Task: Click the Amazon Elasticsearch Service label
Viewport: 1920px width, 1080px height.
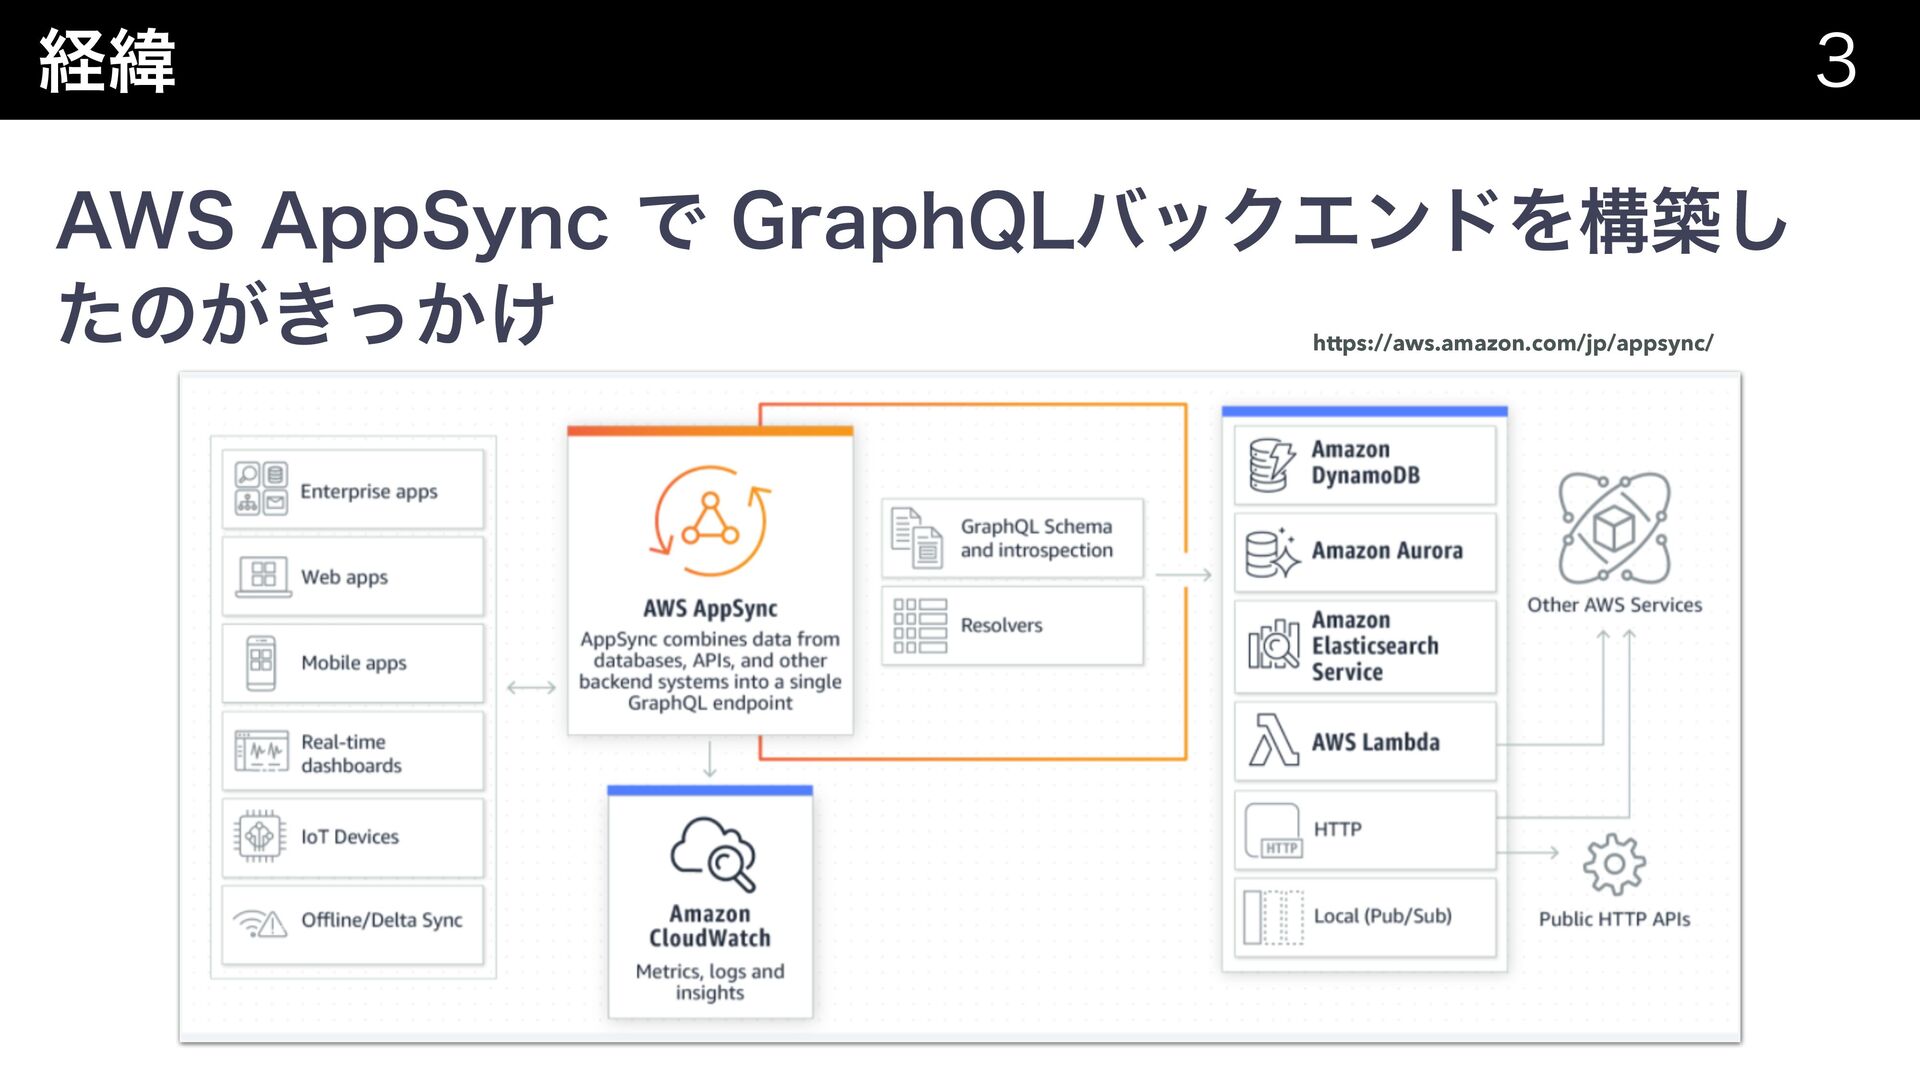Action: pos(1375,646)
